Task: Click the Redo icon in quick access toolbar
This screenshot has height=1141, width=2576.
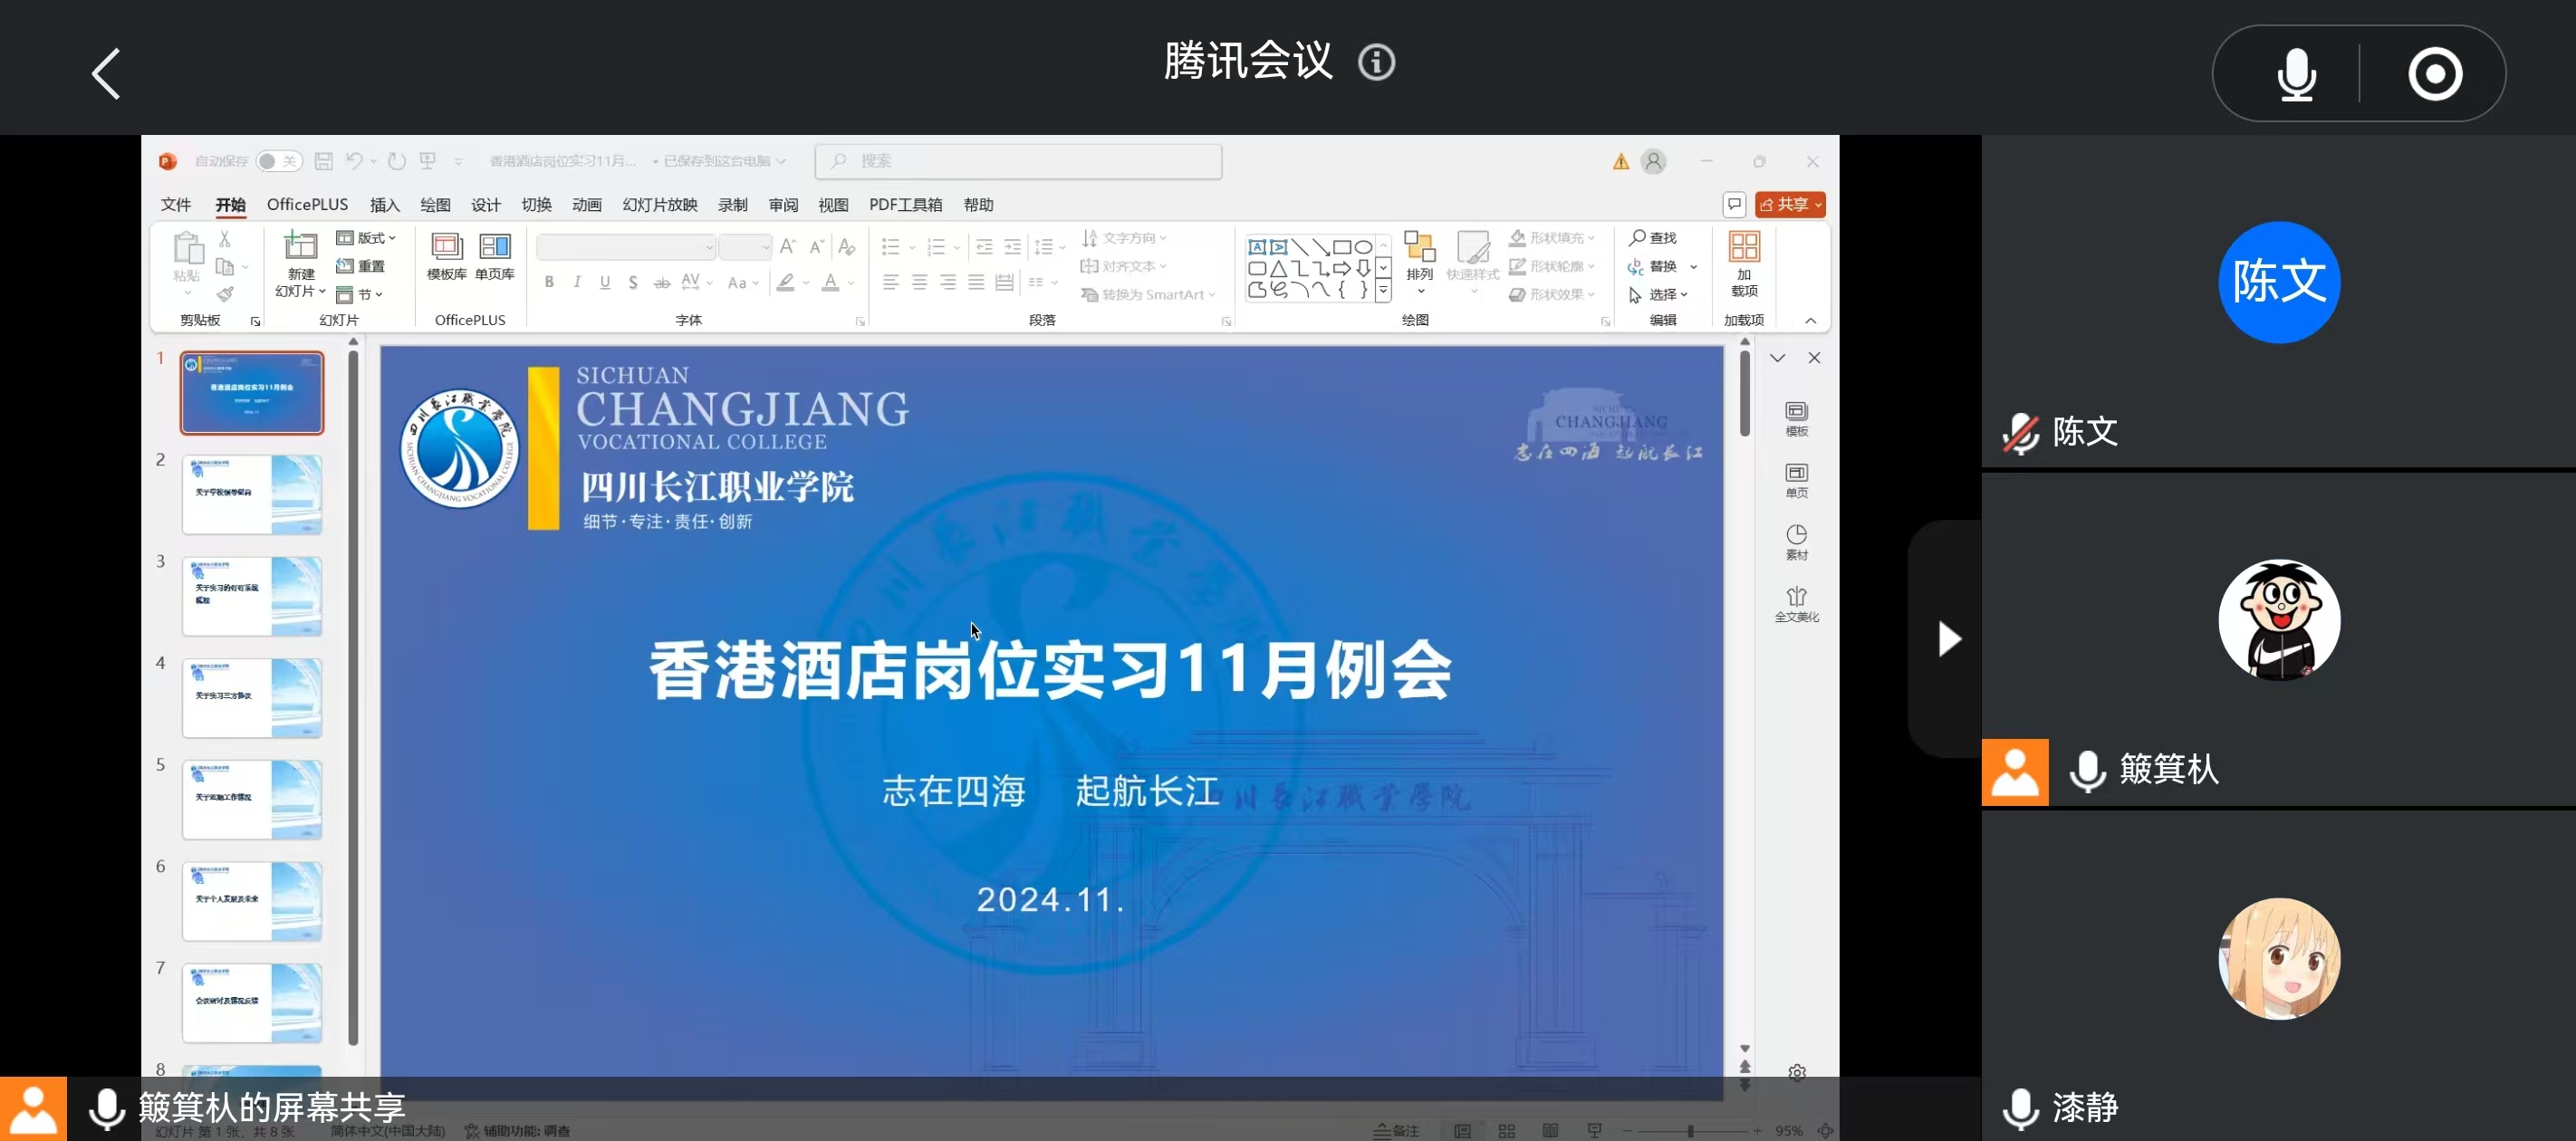Action: (397, 161)
